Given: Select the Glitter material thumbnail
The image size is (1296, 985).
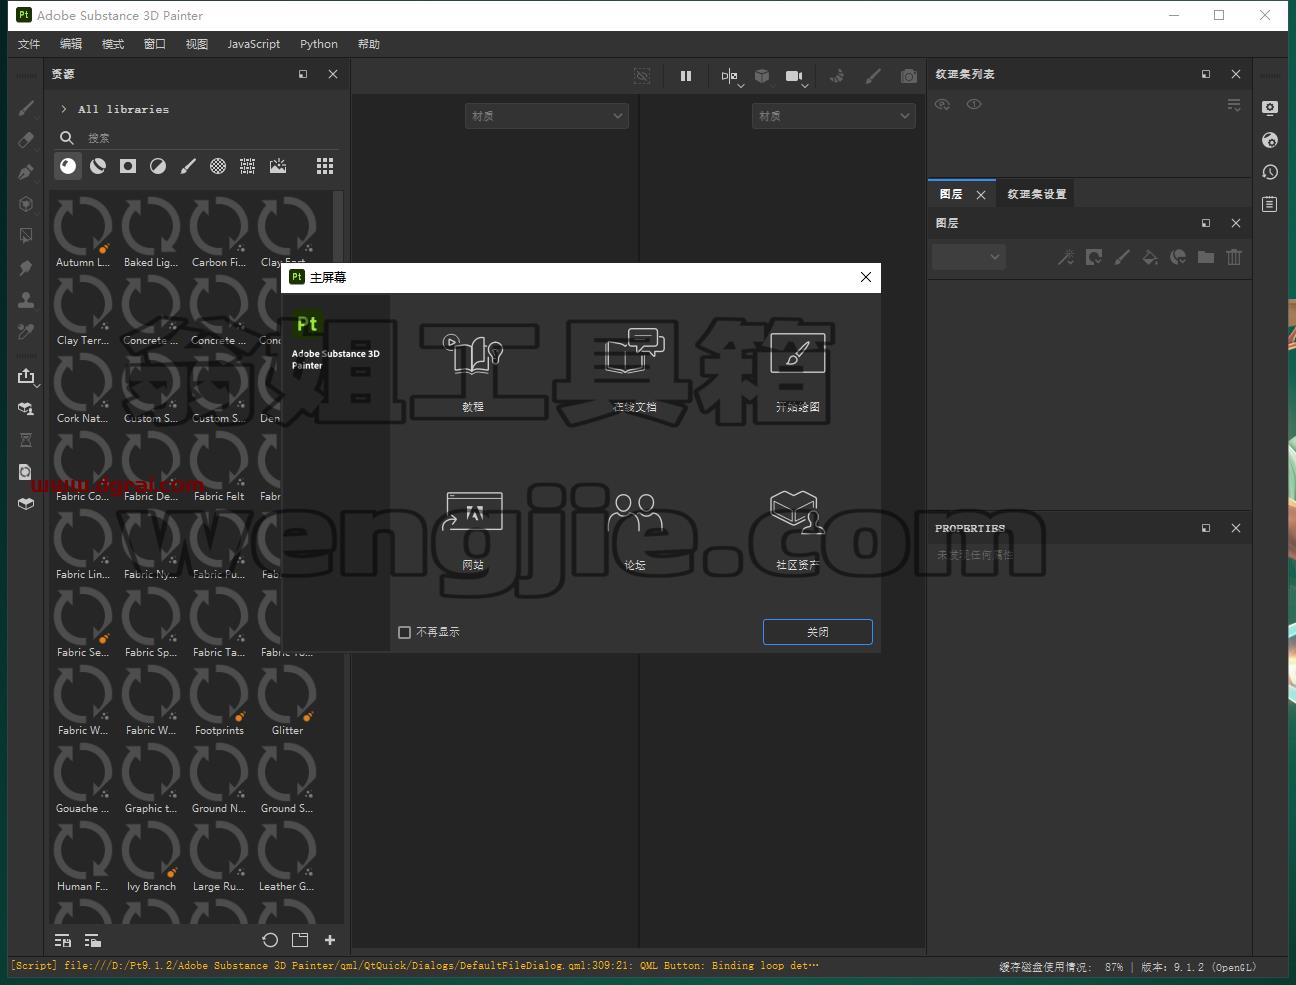Looking at the screenshot, I should tap(287, 700).
